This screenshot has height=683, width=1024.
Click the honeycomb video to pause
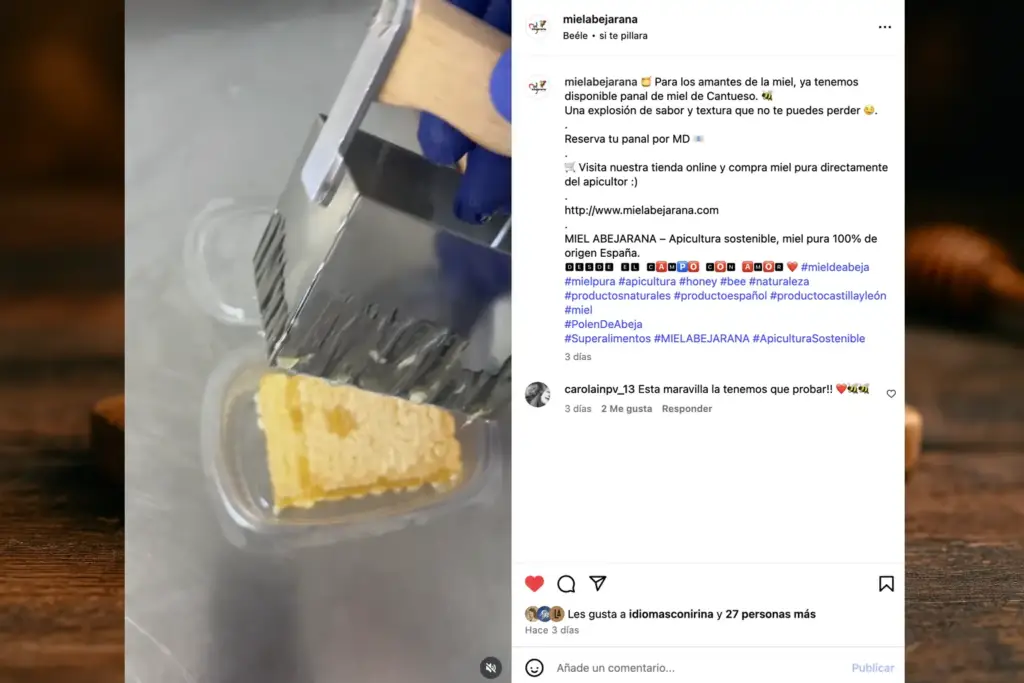[x=318, y=342]
